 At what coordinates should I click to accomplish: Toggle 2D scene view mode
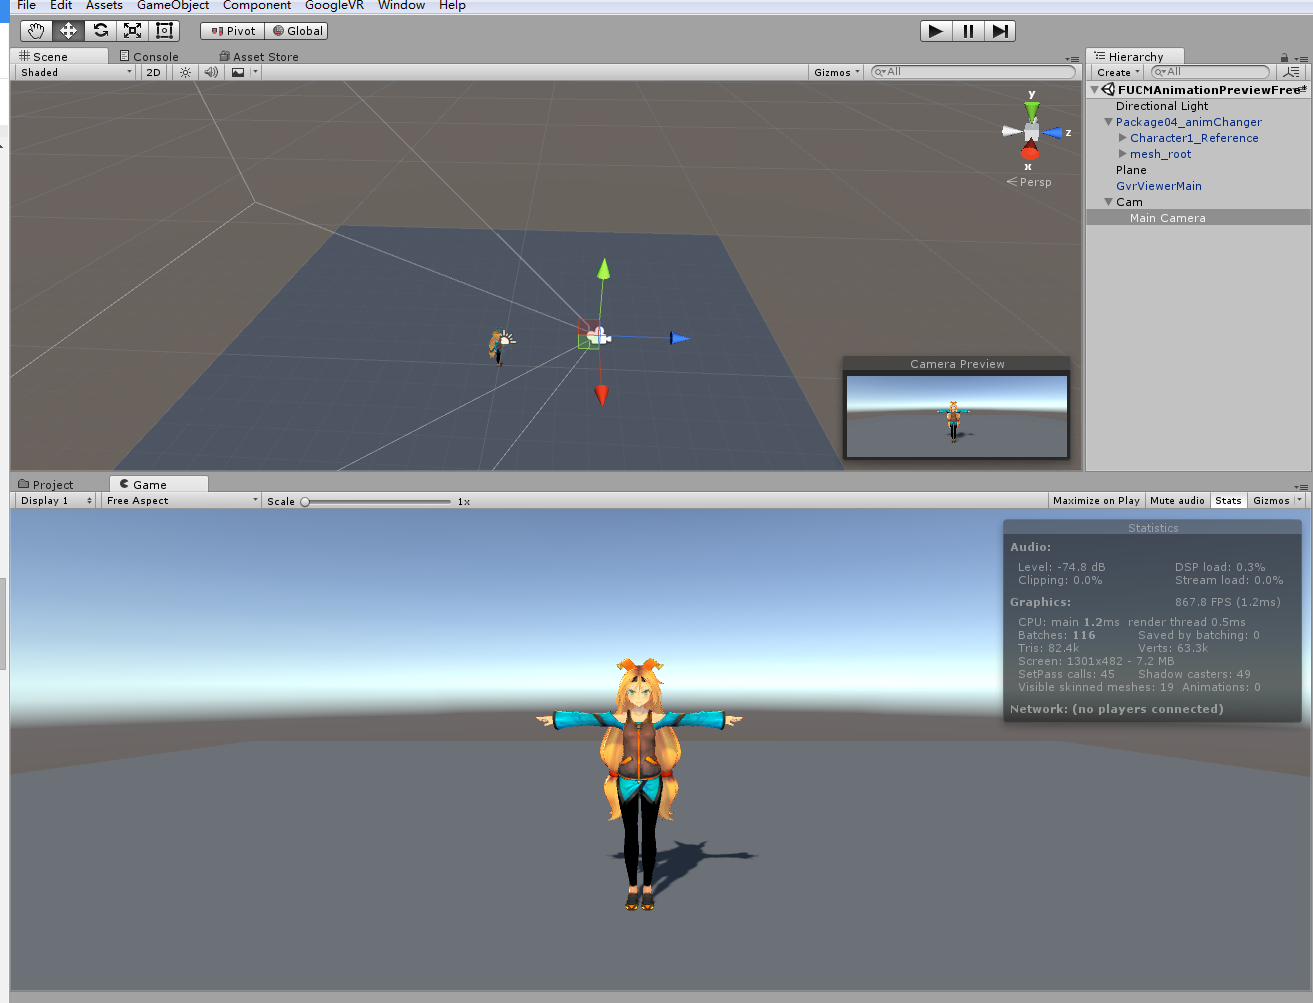[153, 72]
